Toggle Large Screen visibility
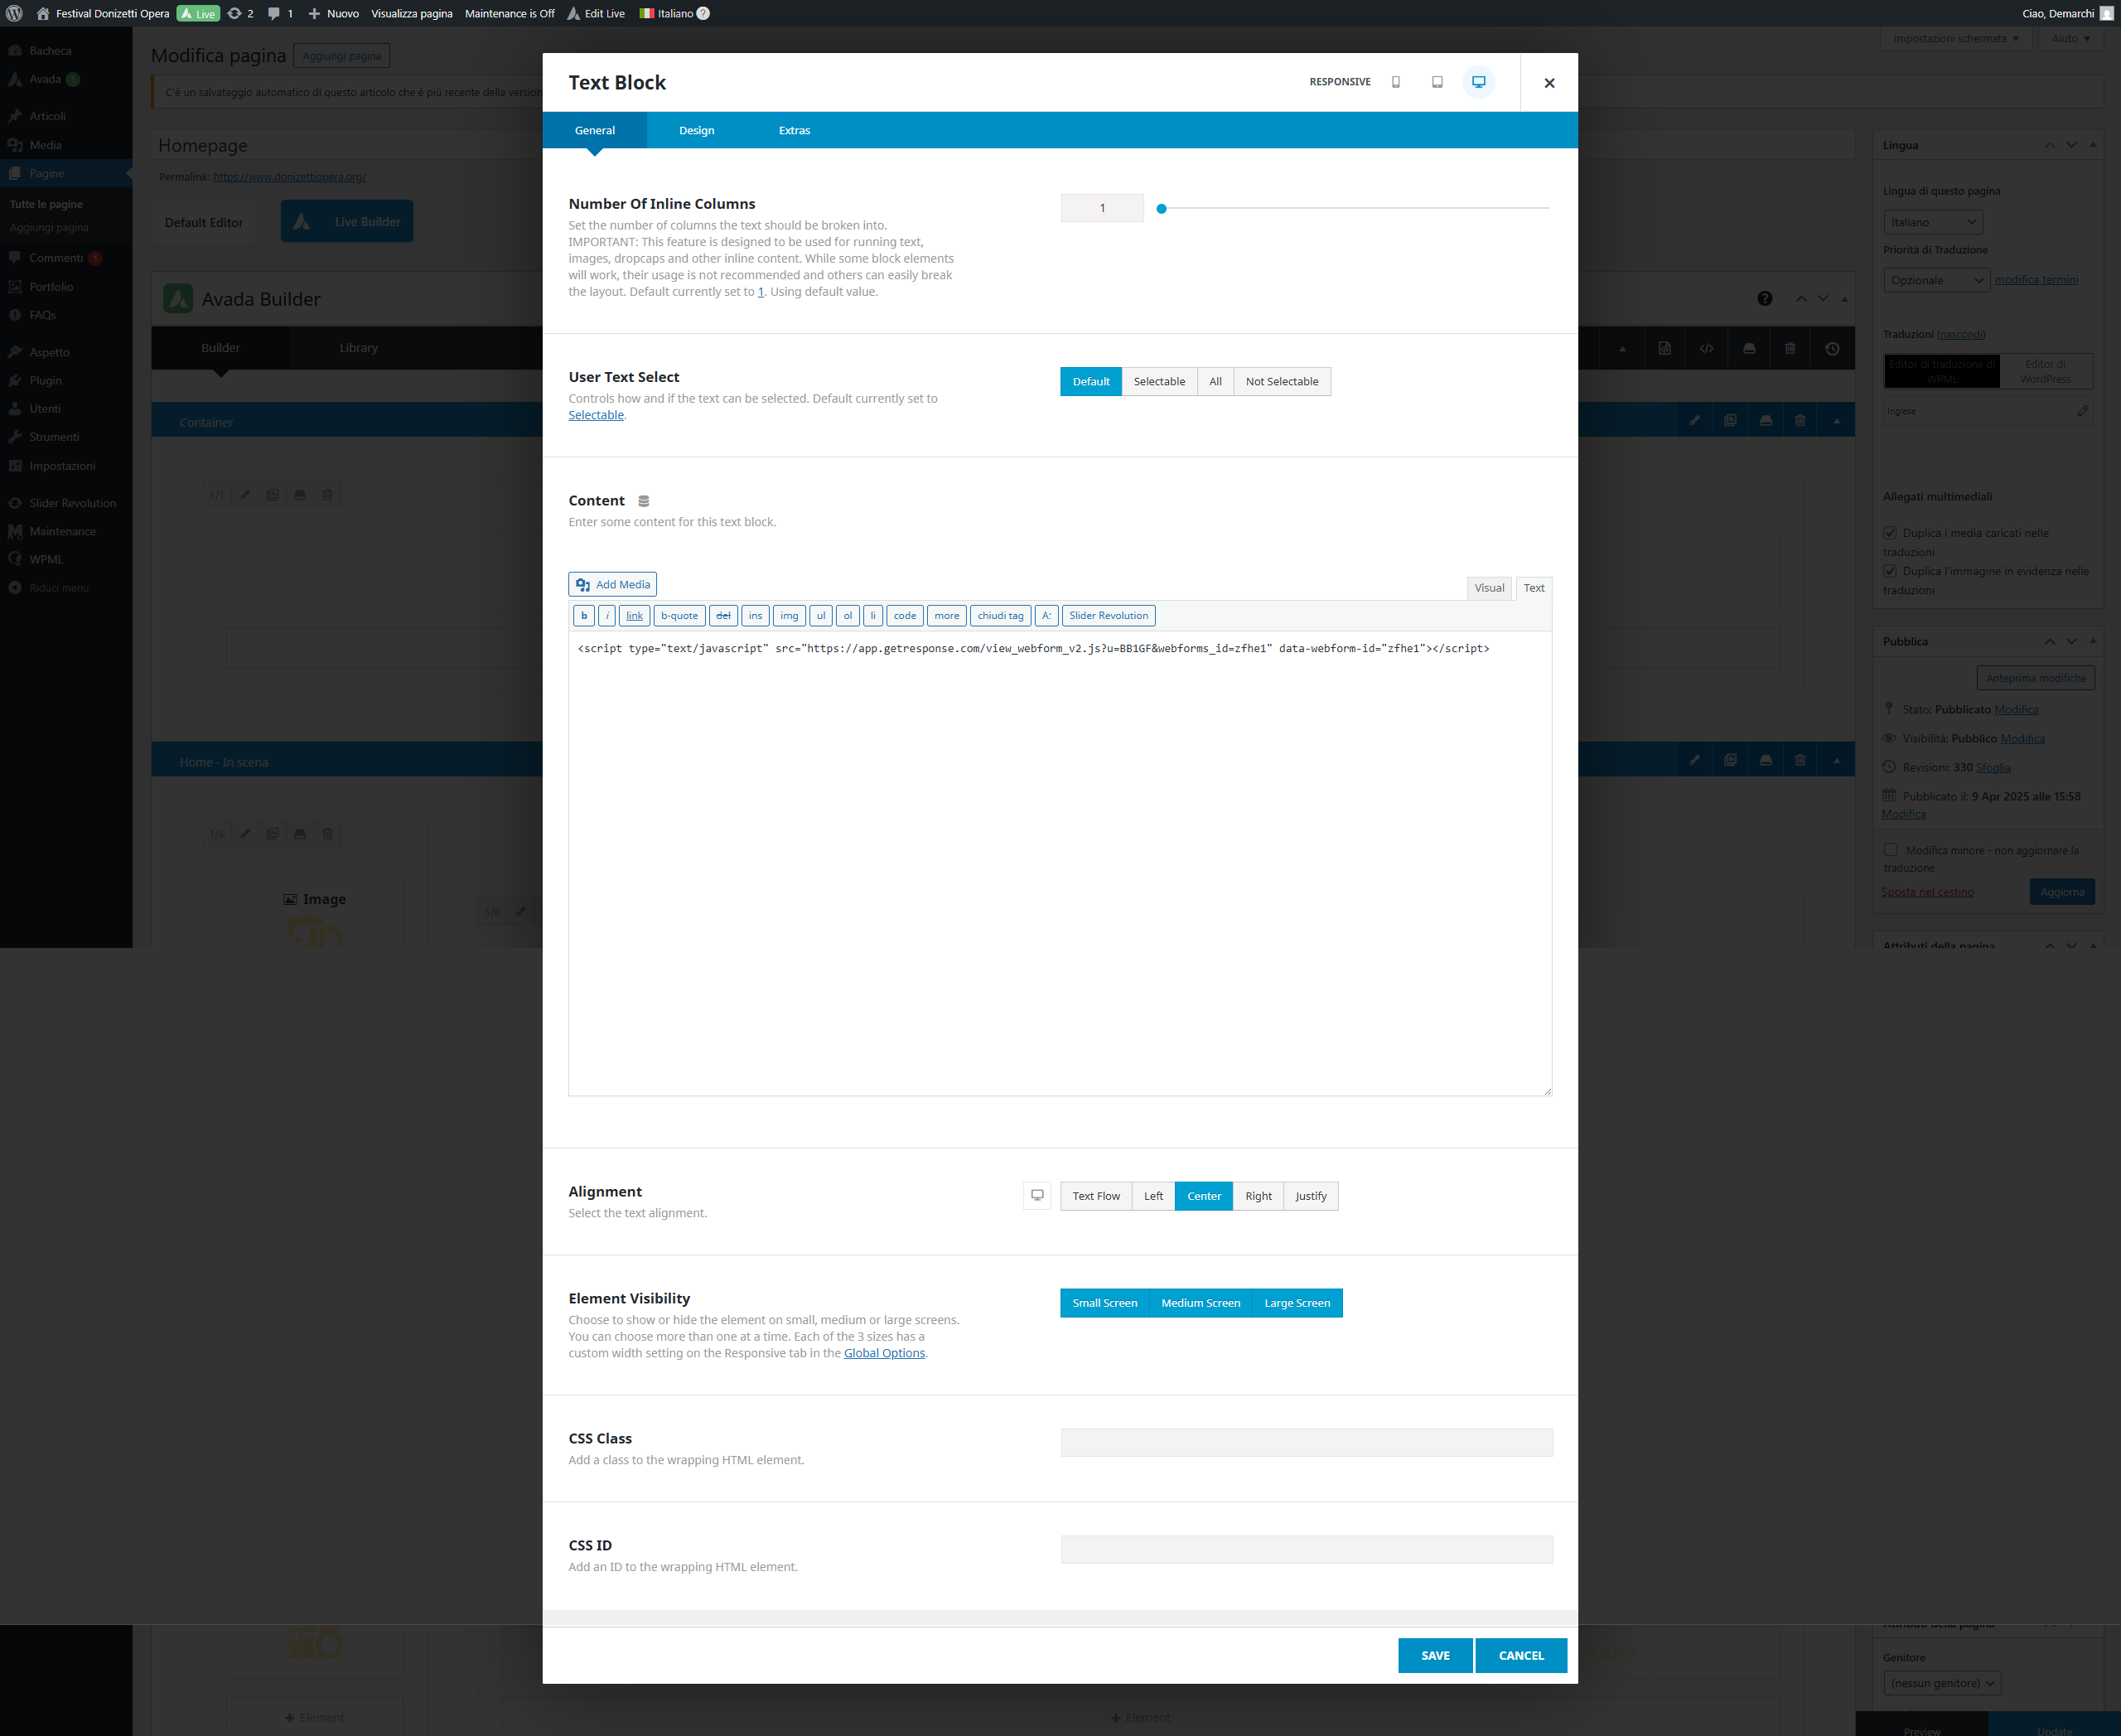The width and height of the screenshot is (2121, 1736). tap(1297, 1303)
